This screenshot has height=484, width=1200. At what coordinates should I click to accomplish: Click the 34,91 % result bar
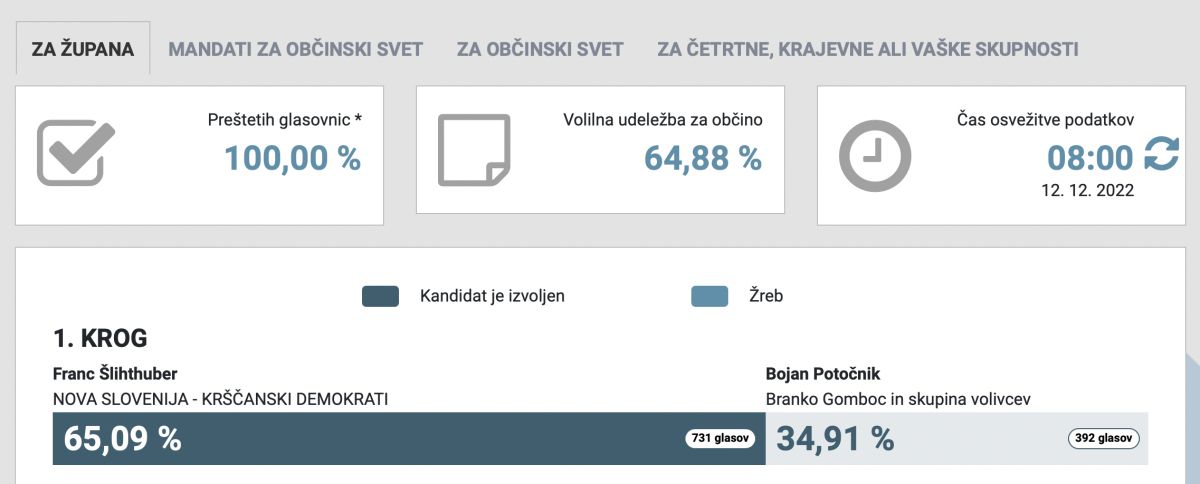pyautogui.click(x=957, y=438)
